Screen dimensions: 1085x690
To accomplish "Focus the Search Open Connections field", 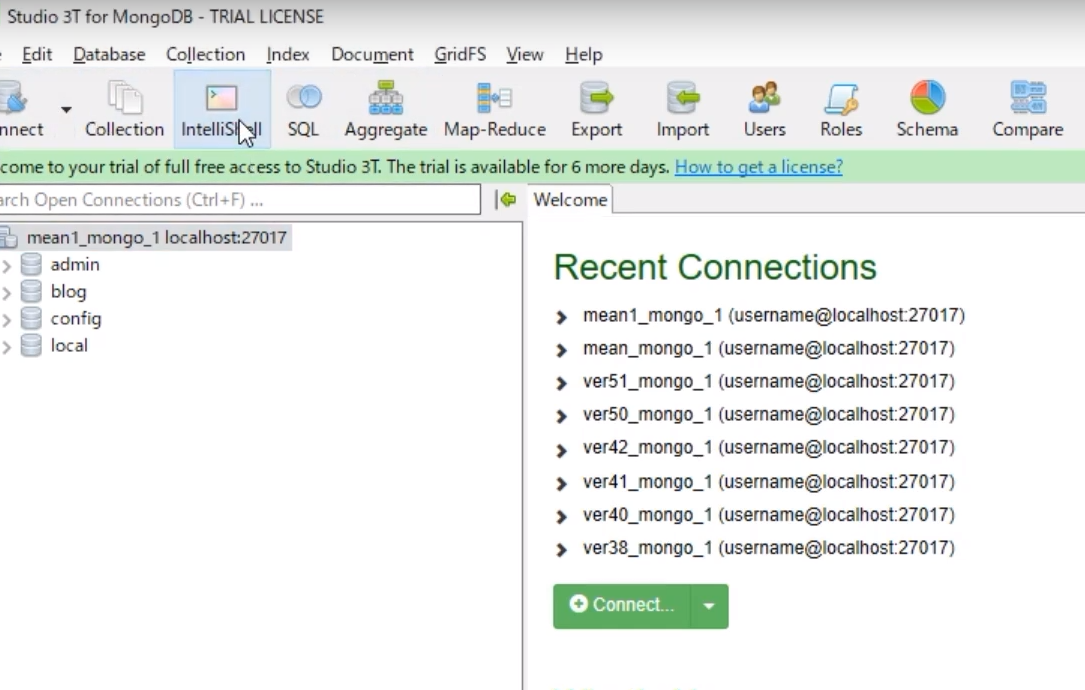I will pyautogui.click(x=239, y=200).
